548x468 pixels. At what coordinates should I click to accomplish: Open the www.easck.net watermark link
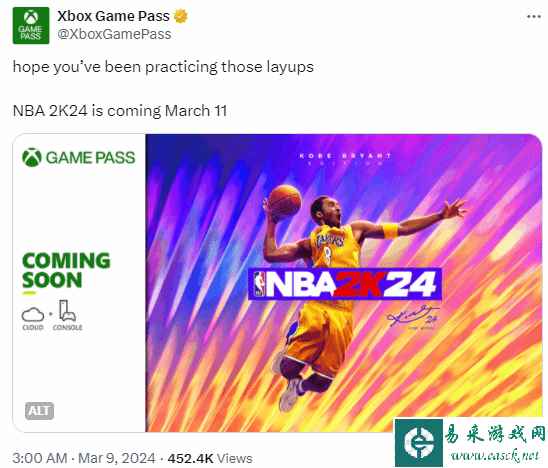tap(495, 456)
